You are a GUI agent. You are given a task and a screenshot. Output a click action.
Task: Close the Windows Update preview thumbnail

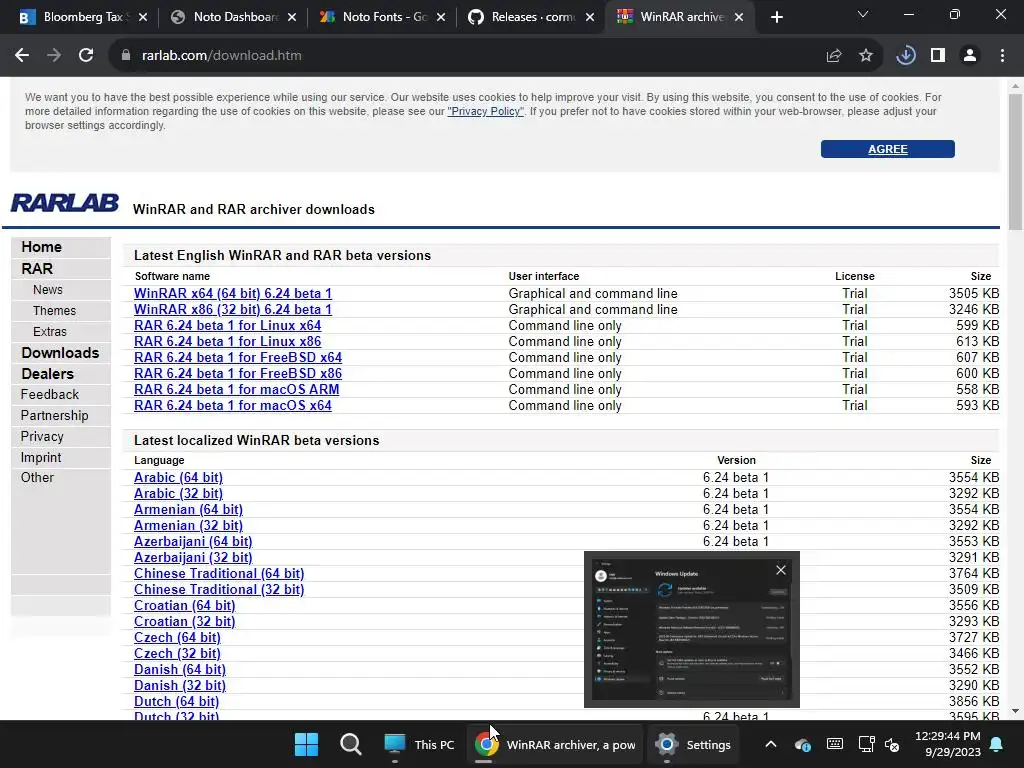(780, 570)
